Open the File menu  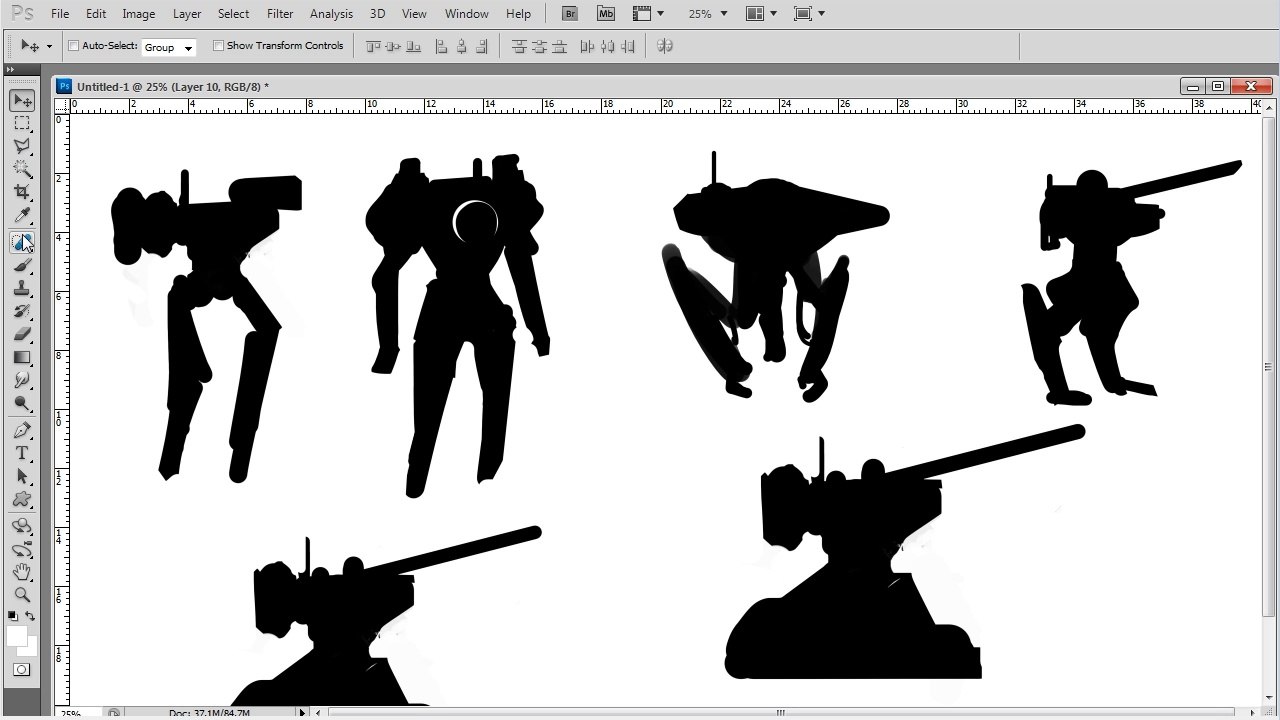60,14
